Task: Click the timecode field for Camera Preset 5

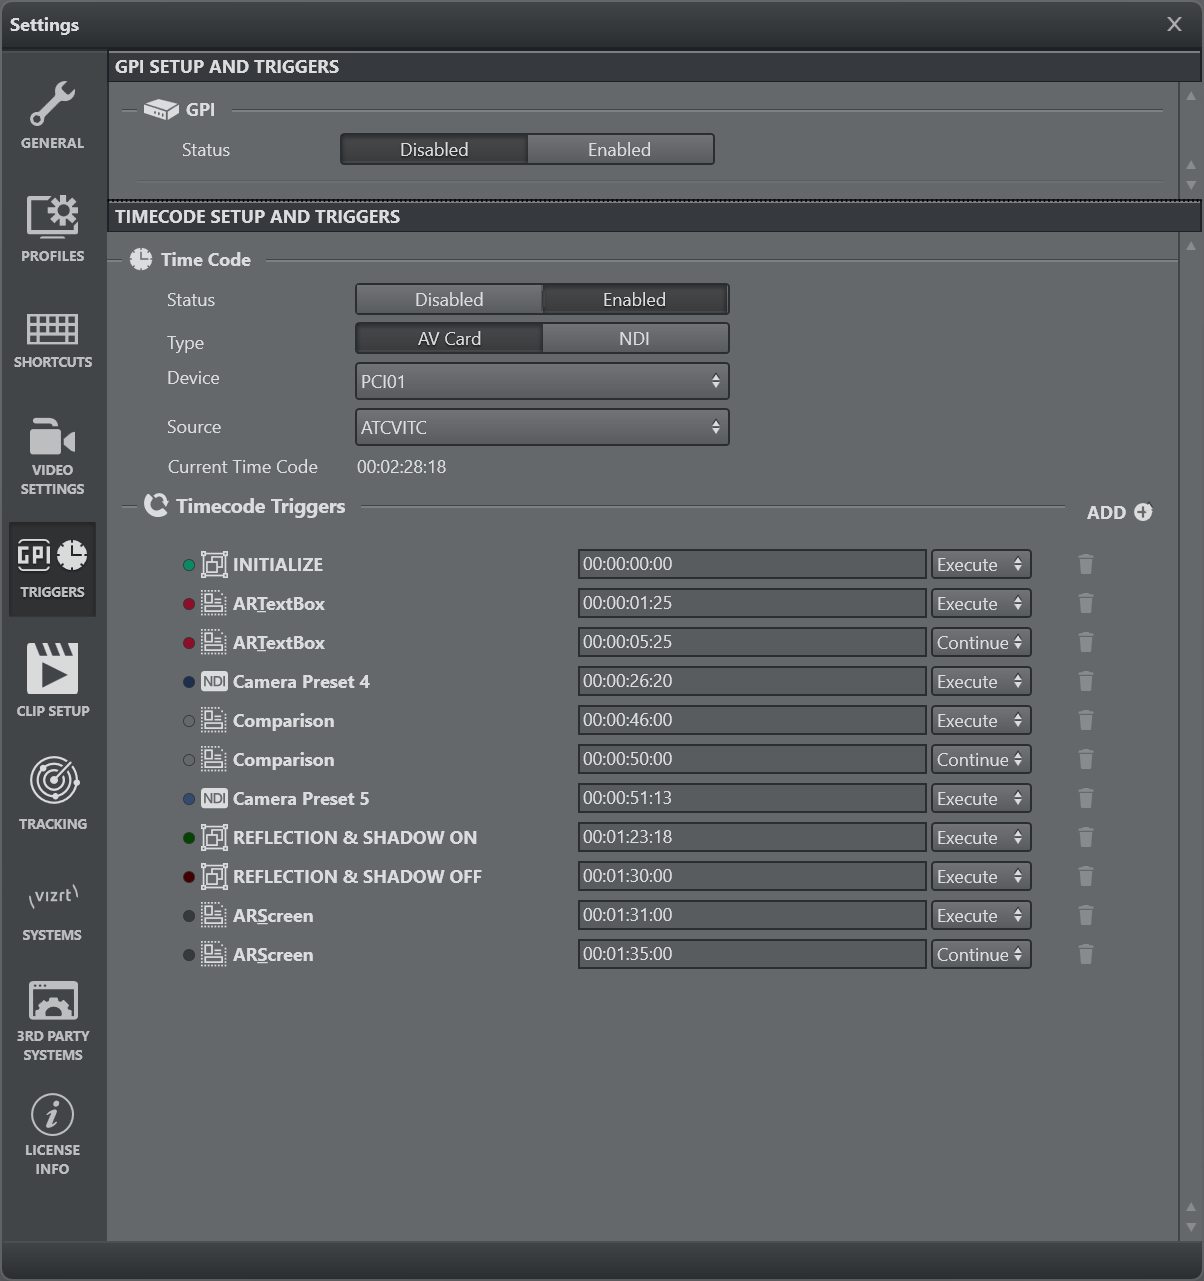Action: point(751,799)
